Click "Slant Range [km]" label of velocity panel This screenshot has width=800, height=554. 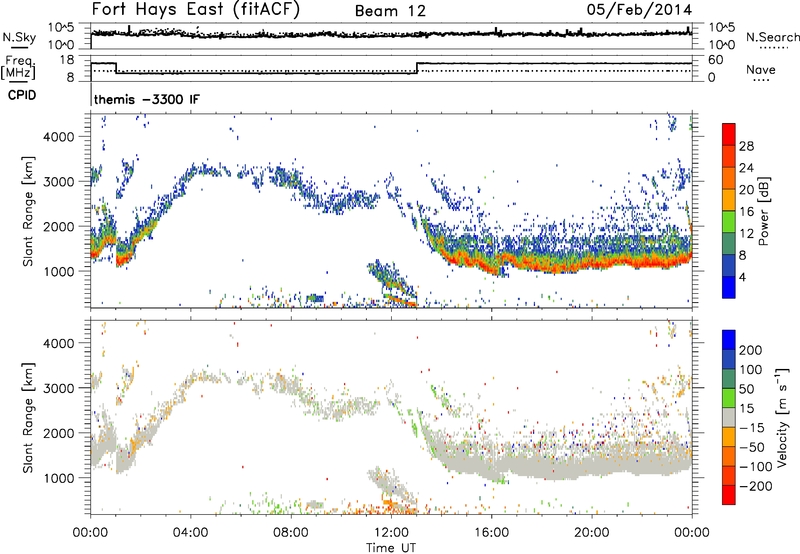pyautogui.click(x=28, y=418)
